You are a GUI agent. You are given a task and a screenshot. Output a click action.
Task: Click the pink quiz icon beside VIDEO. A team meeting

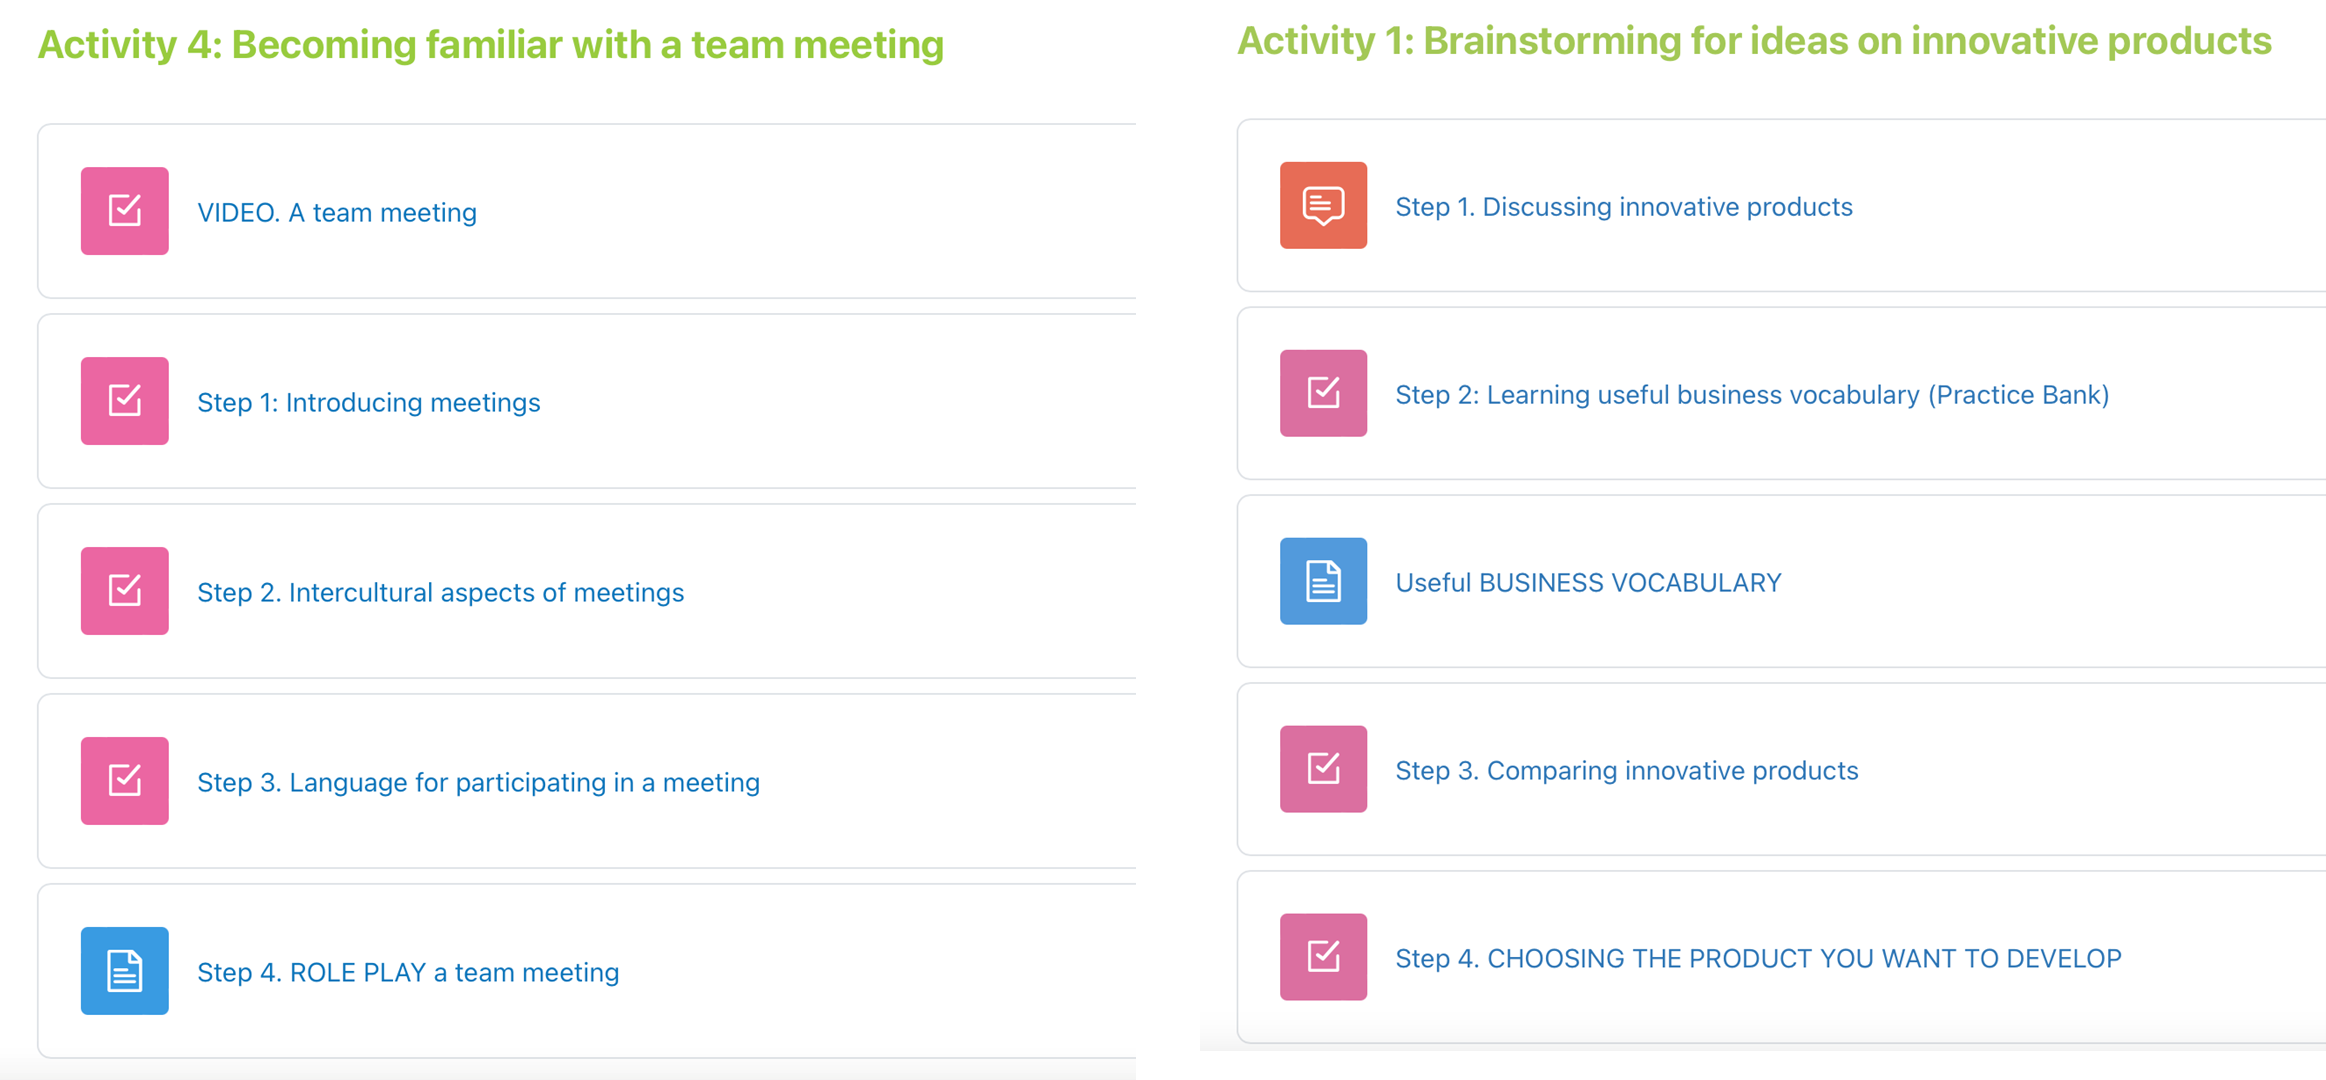tap(124, 211)
